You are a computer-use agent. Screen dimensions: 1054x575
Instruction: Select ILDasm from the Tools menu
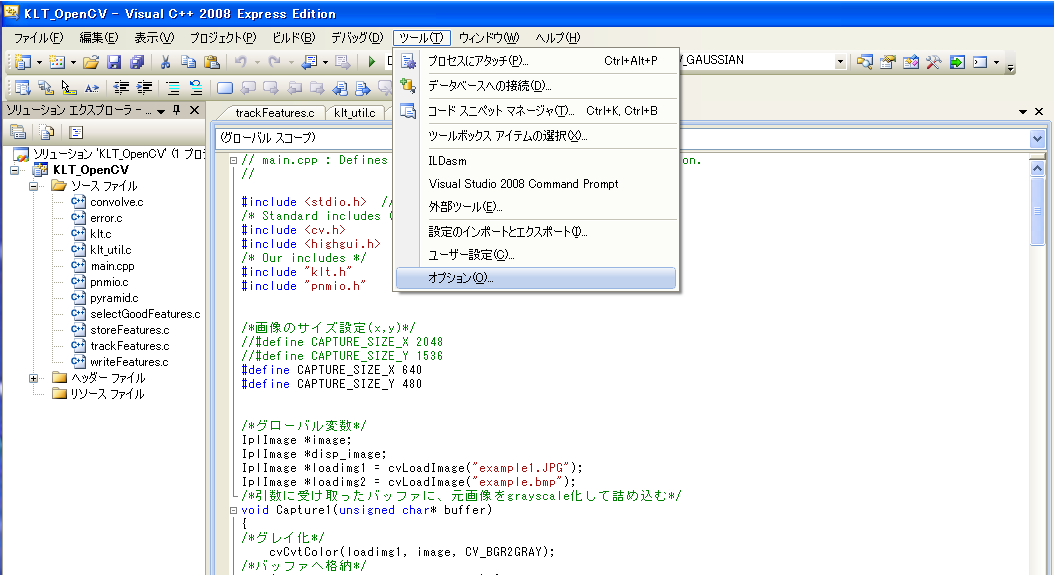tap(536, 161)
